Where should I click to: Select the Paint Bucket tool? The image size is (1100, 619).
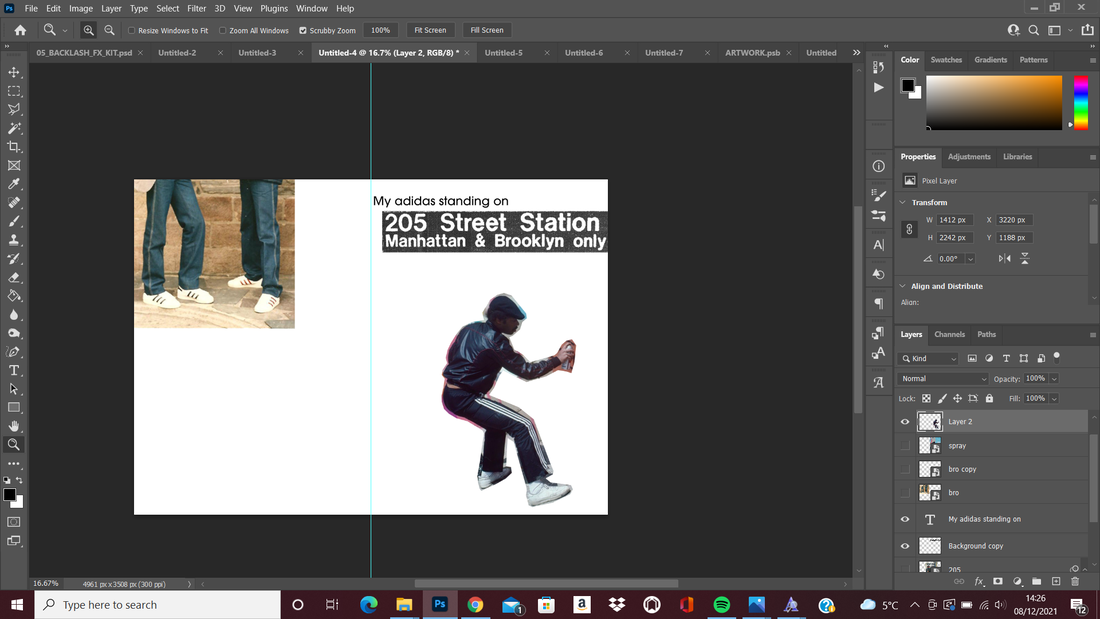(14, 295)
